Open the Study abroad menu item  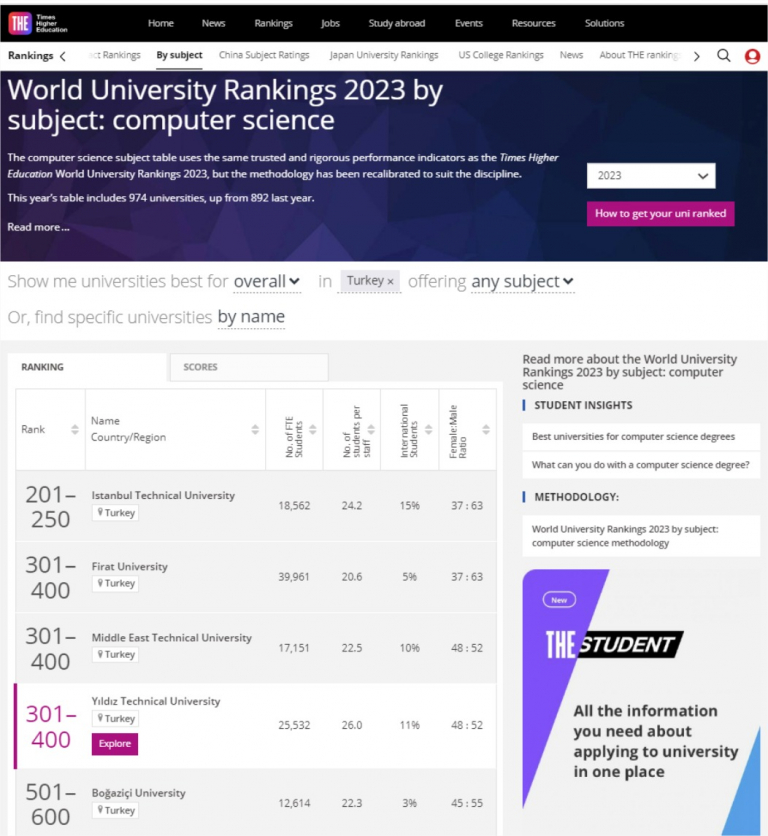397,23
